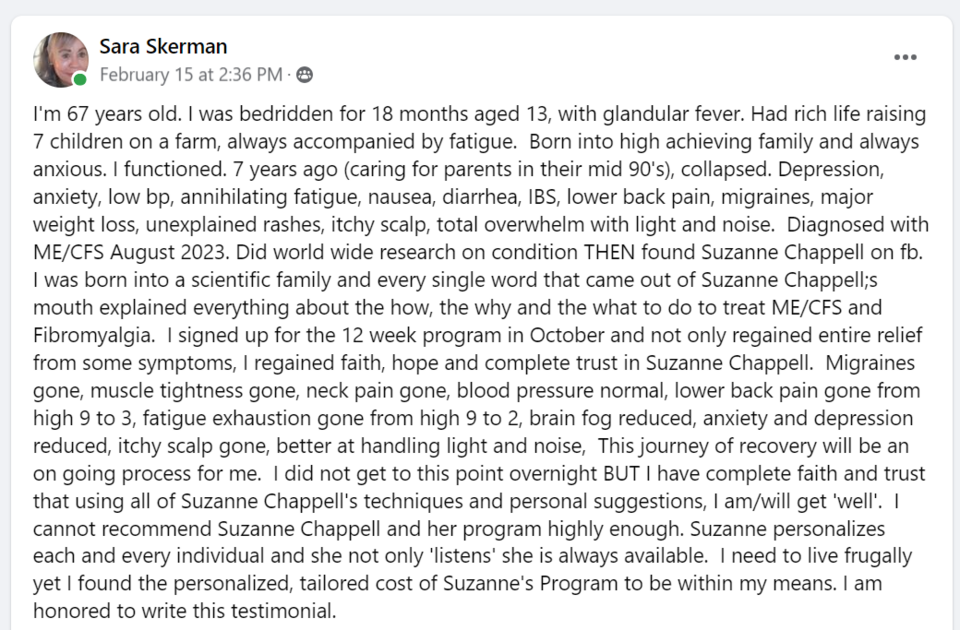Click "honored to write this testimonial" line

click(185, 611)
